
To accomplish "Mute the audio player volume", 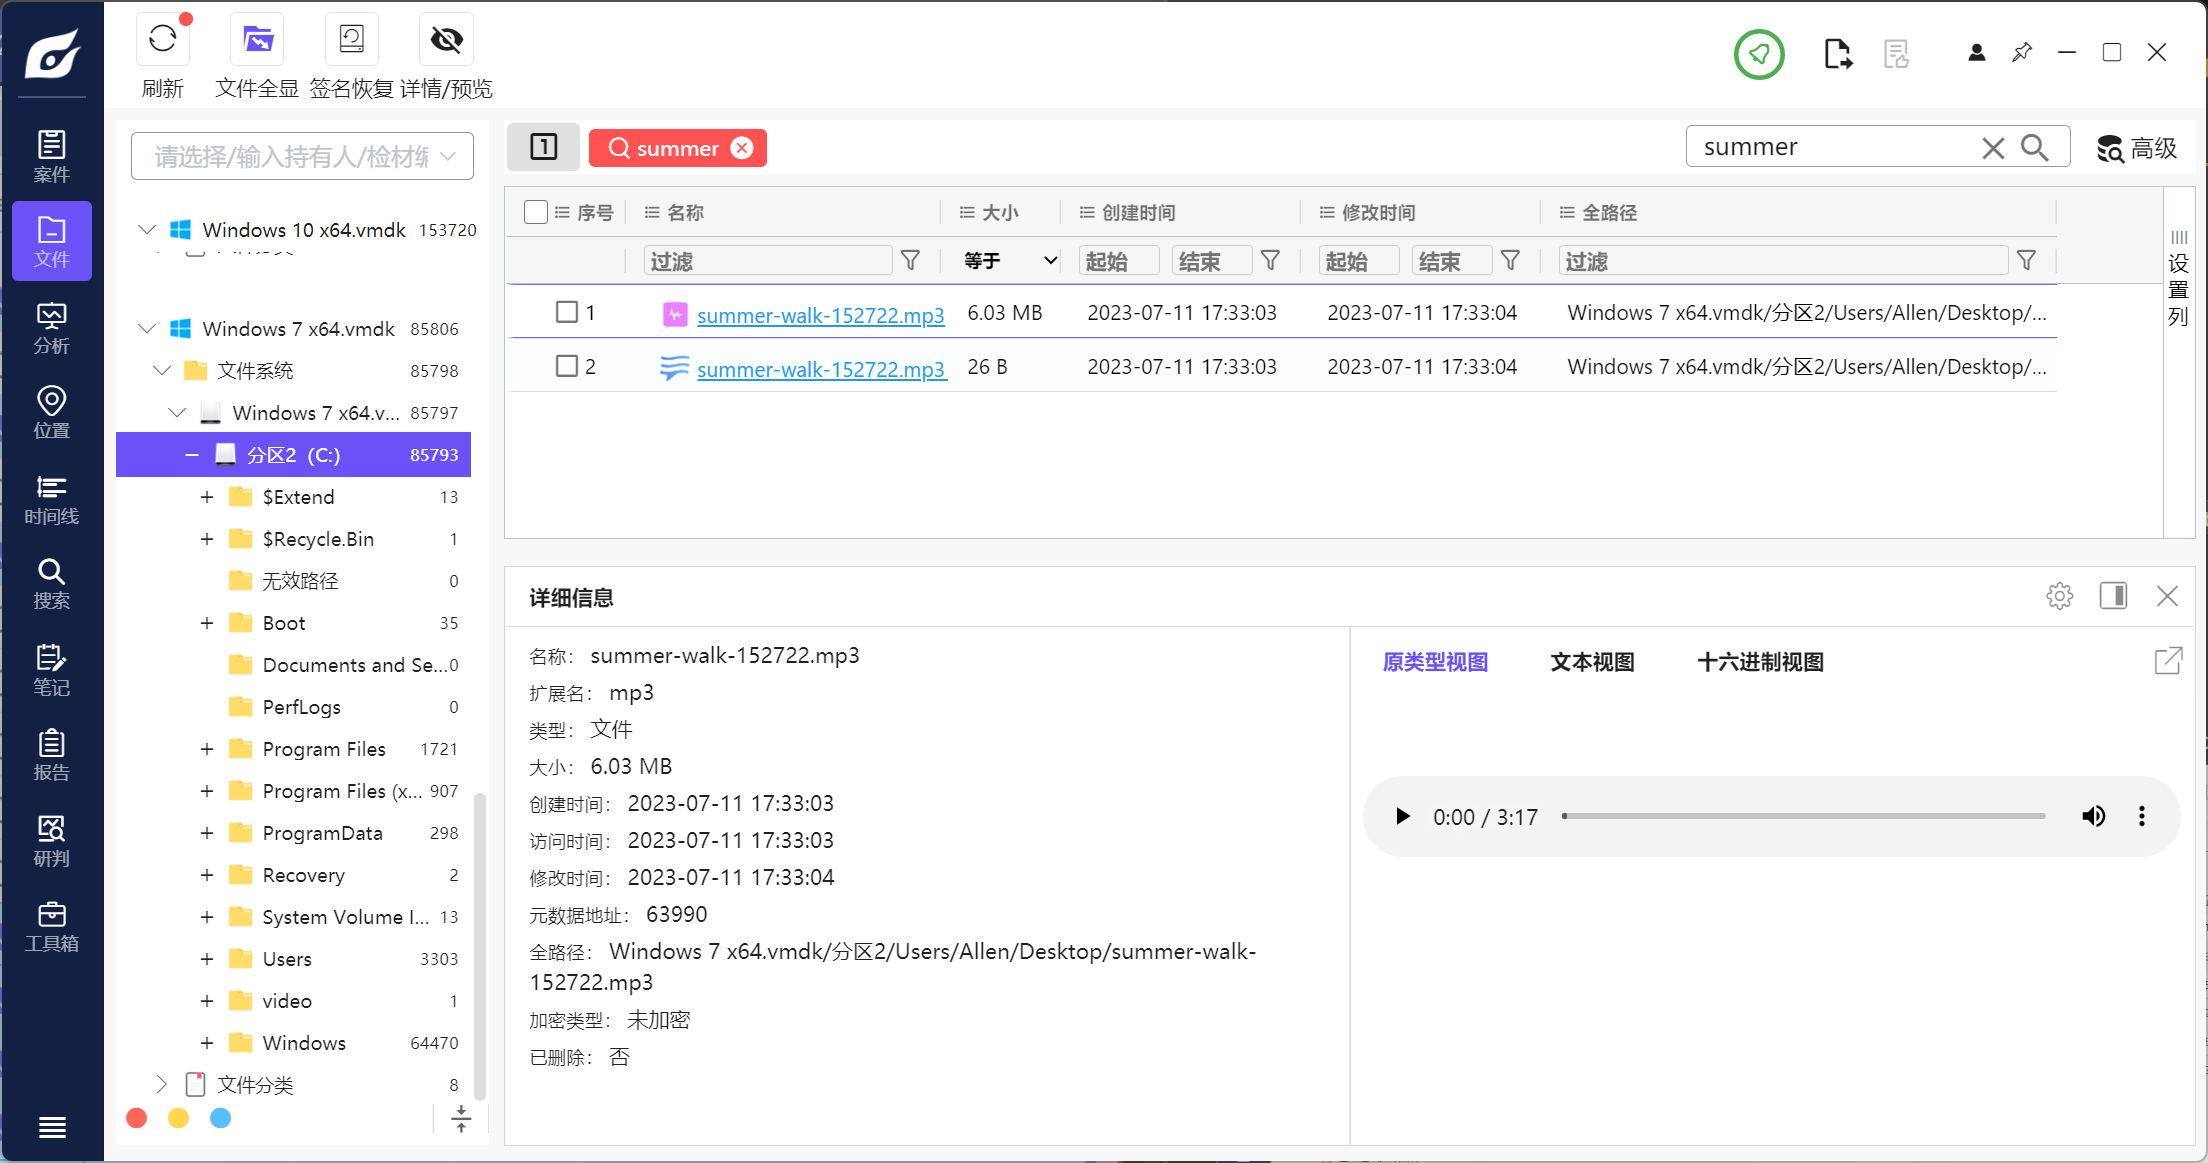I will pos(2093,816).
